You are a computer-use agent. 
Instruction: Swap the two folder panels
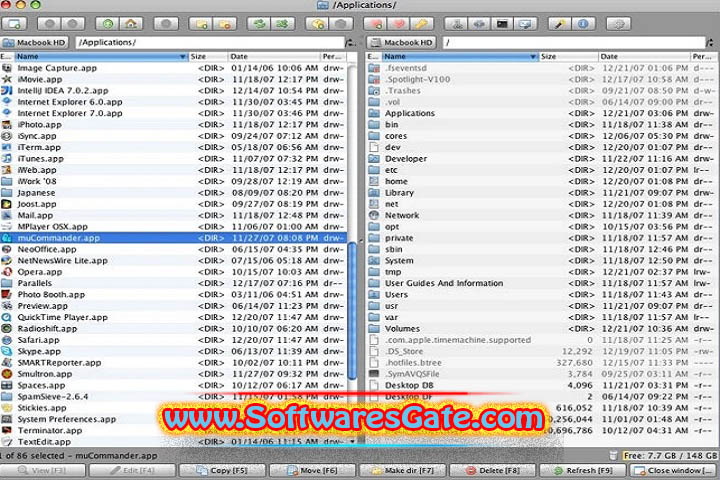tap(259, 24)
